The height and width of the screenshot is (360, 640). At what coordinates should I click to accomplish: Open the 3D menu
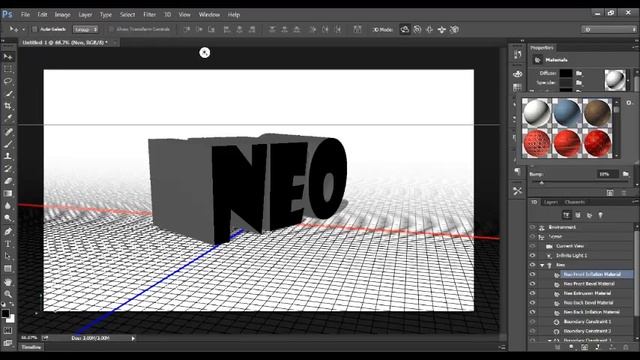[167, 15]
